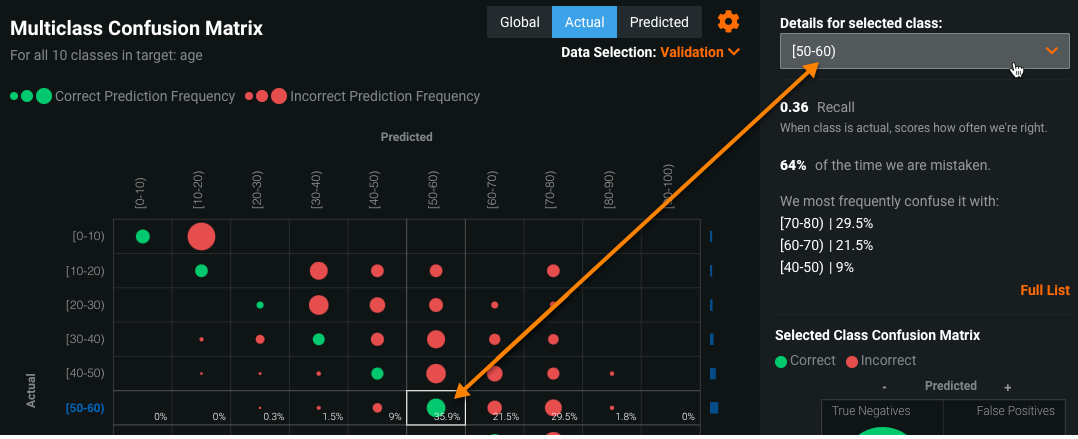Screen dimensions: 1078x439
Task: Switch to Global matrix view
Action: click(519, 22)
